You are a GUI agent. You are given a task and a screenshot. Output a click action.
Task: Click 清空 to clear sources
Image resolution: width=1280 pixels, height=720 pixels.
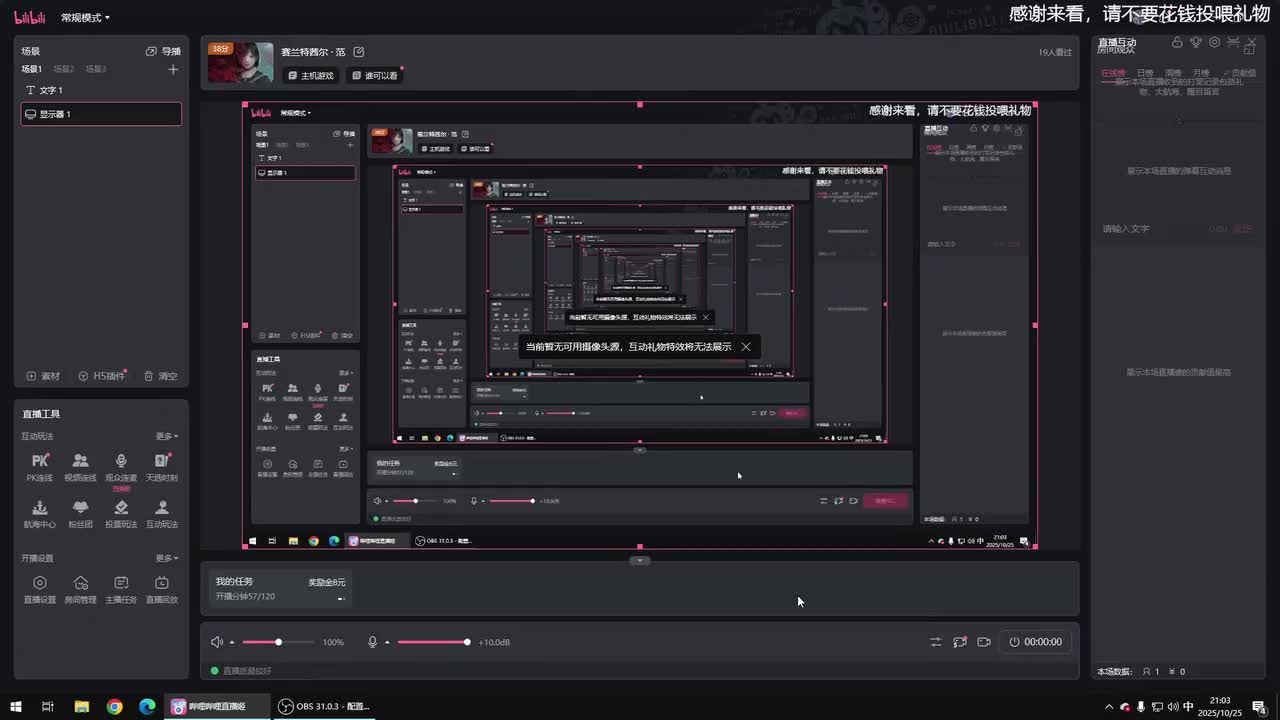(x=160, y=376)
